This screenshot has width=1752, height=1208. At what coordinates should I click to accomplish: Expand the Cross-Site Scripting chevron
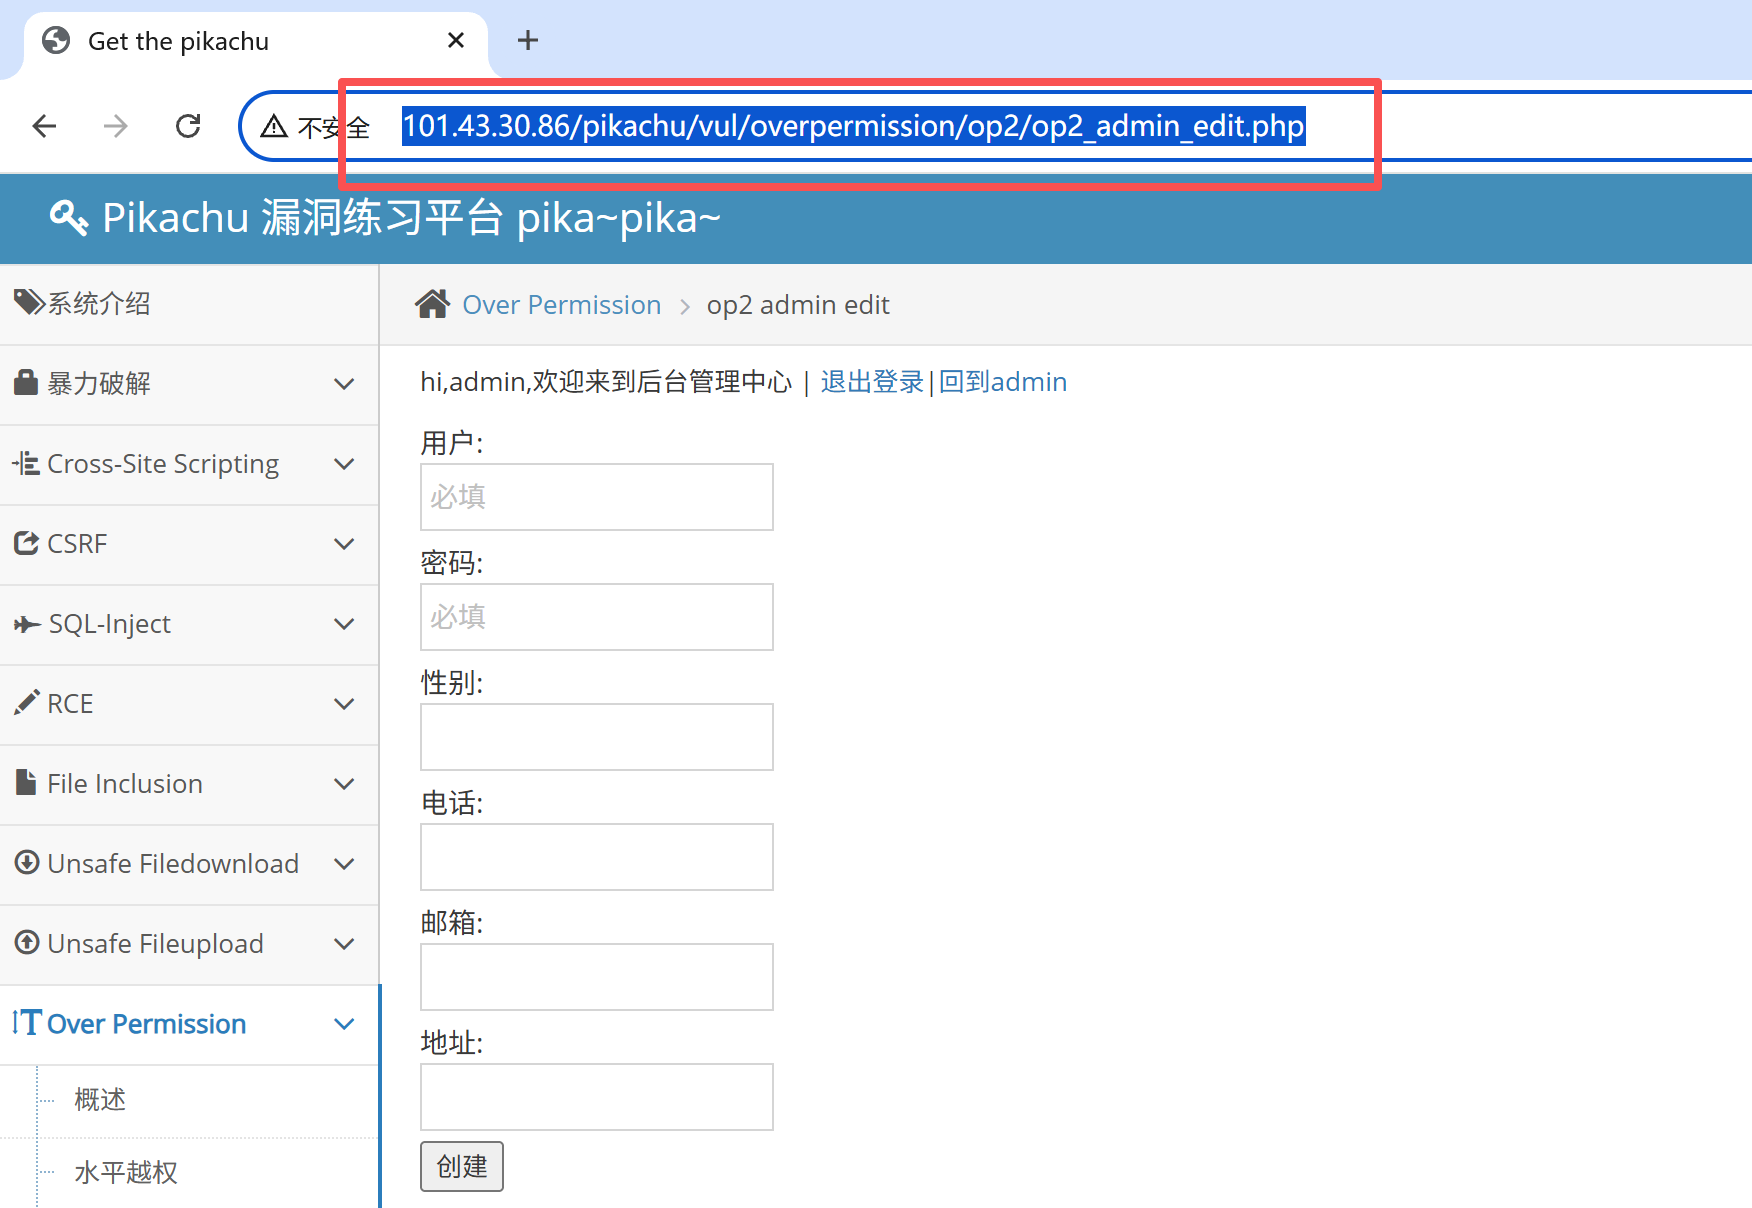pos(344,464)
